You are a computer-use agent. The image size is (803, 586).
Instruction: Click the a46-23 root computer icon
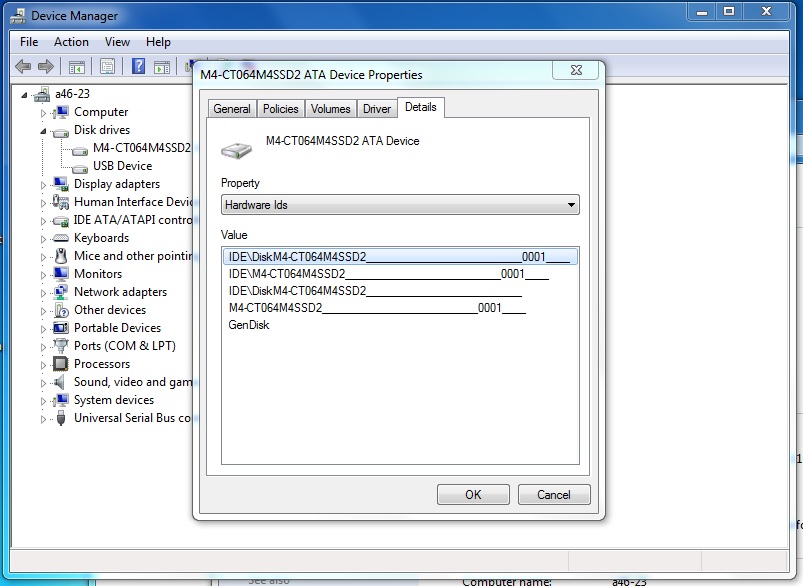[41, 94]
